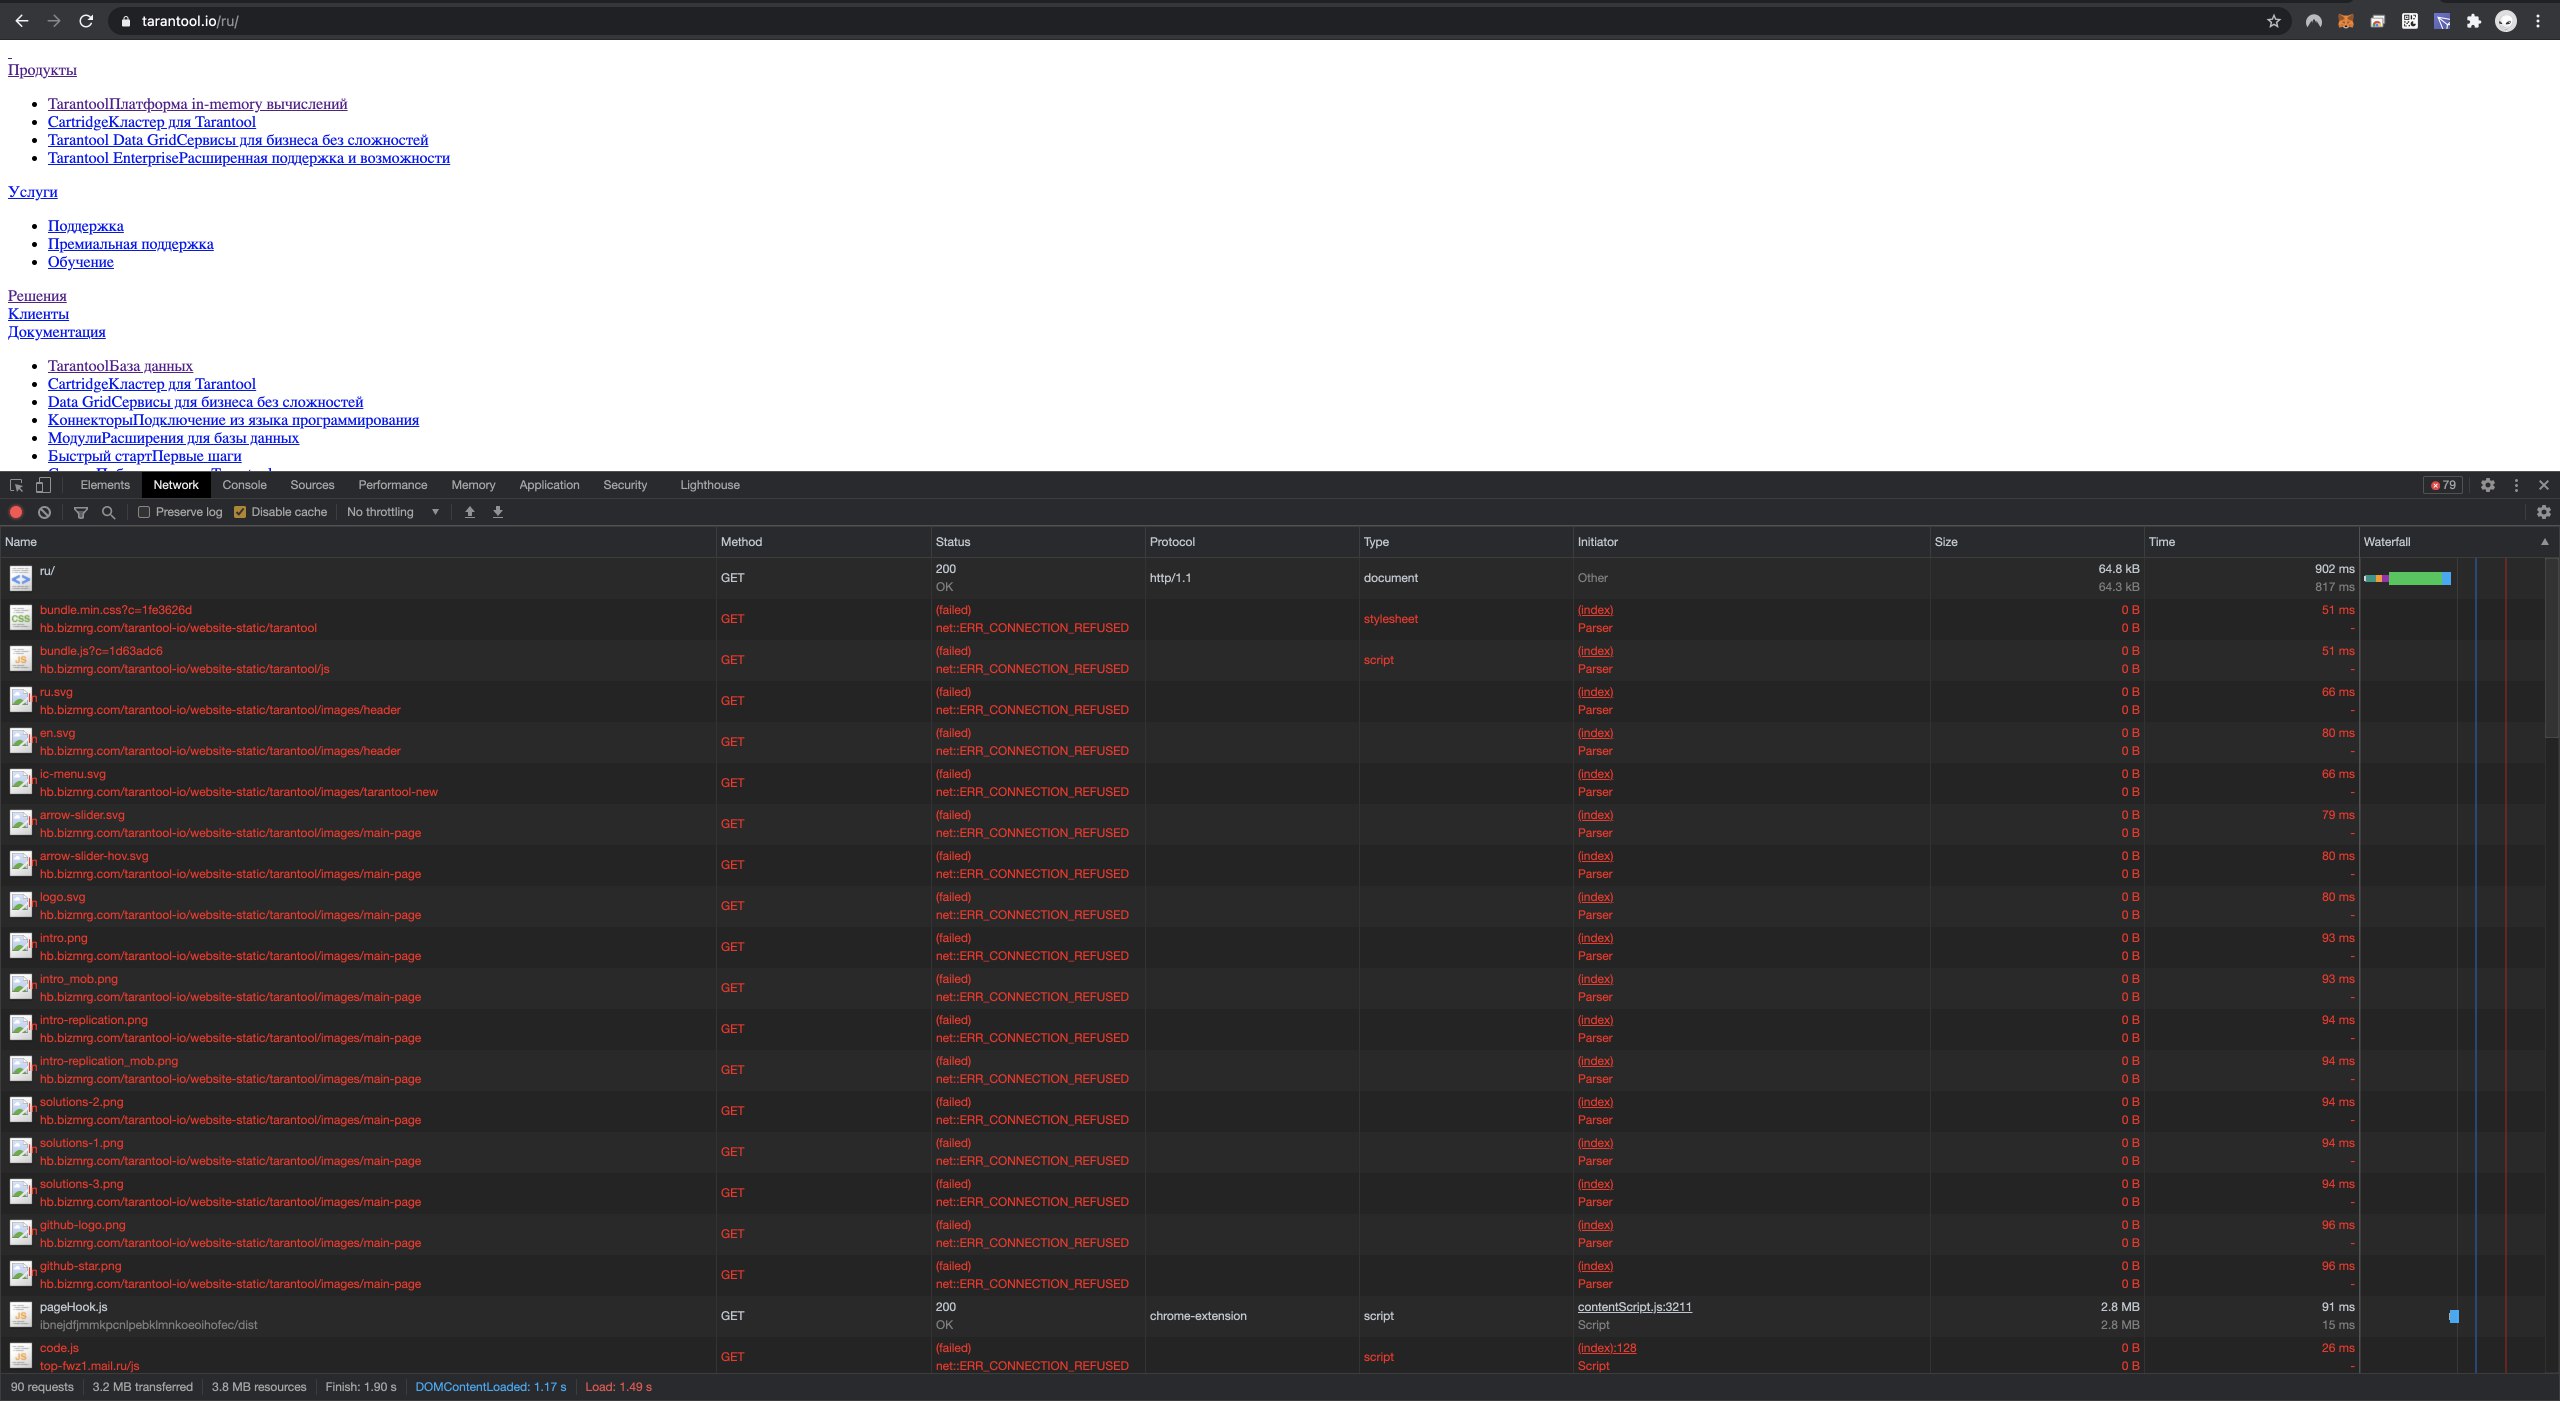The width and height of the screenshot is (2560, 1401).
Task: Click the network list vertical scrollbar
Action: (x=2552, y=647)
